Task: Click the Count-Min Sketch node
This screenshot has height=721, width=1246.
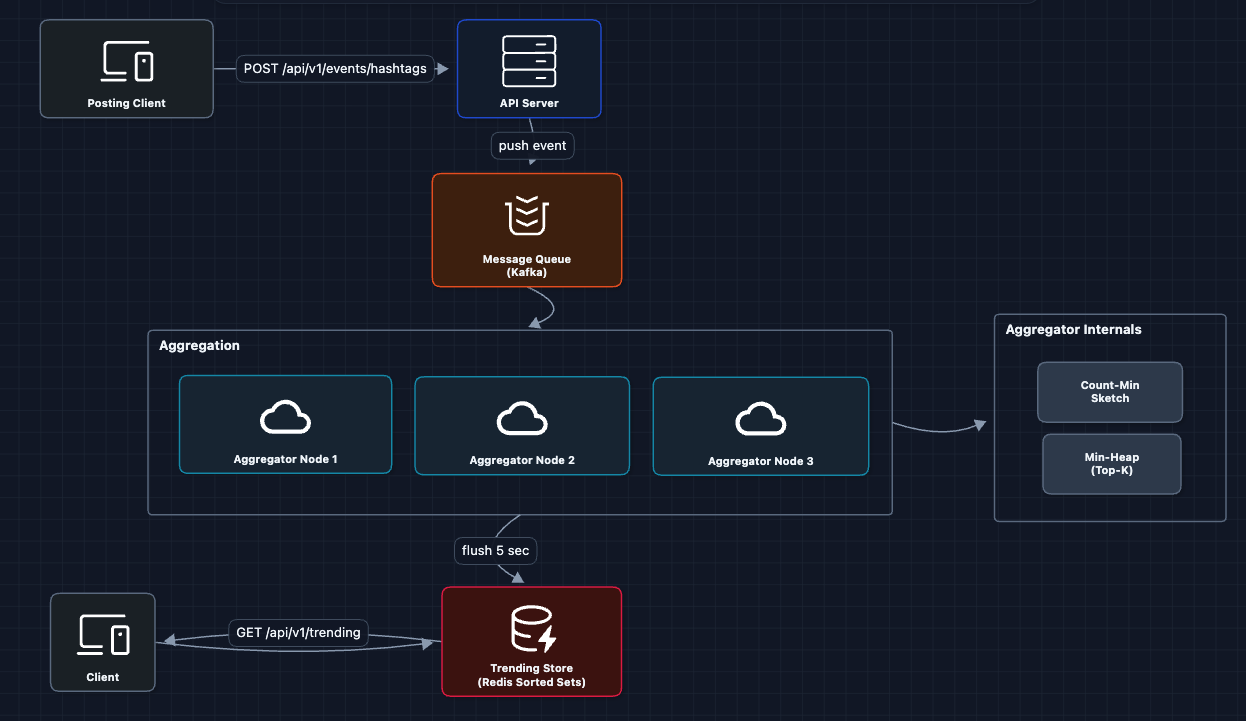Action: 1109,392
